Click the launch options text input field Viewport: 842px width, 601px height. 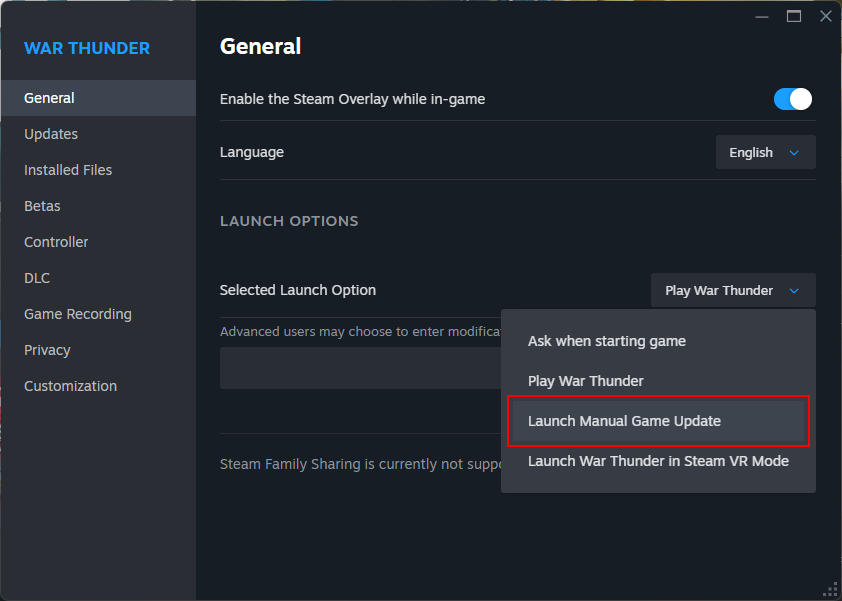pos(360,368)
